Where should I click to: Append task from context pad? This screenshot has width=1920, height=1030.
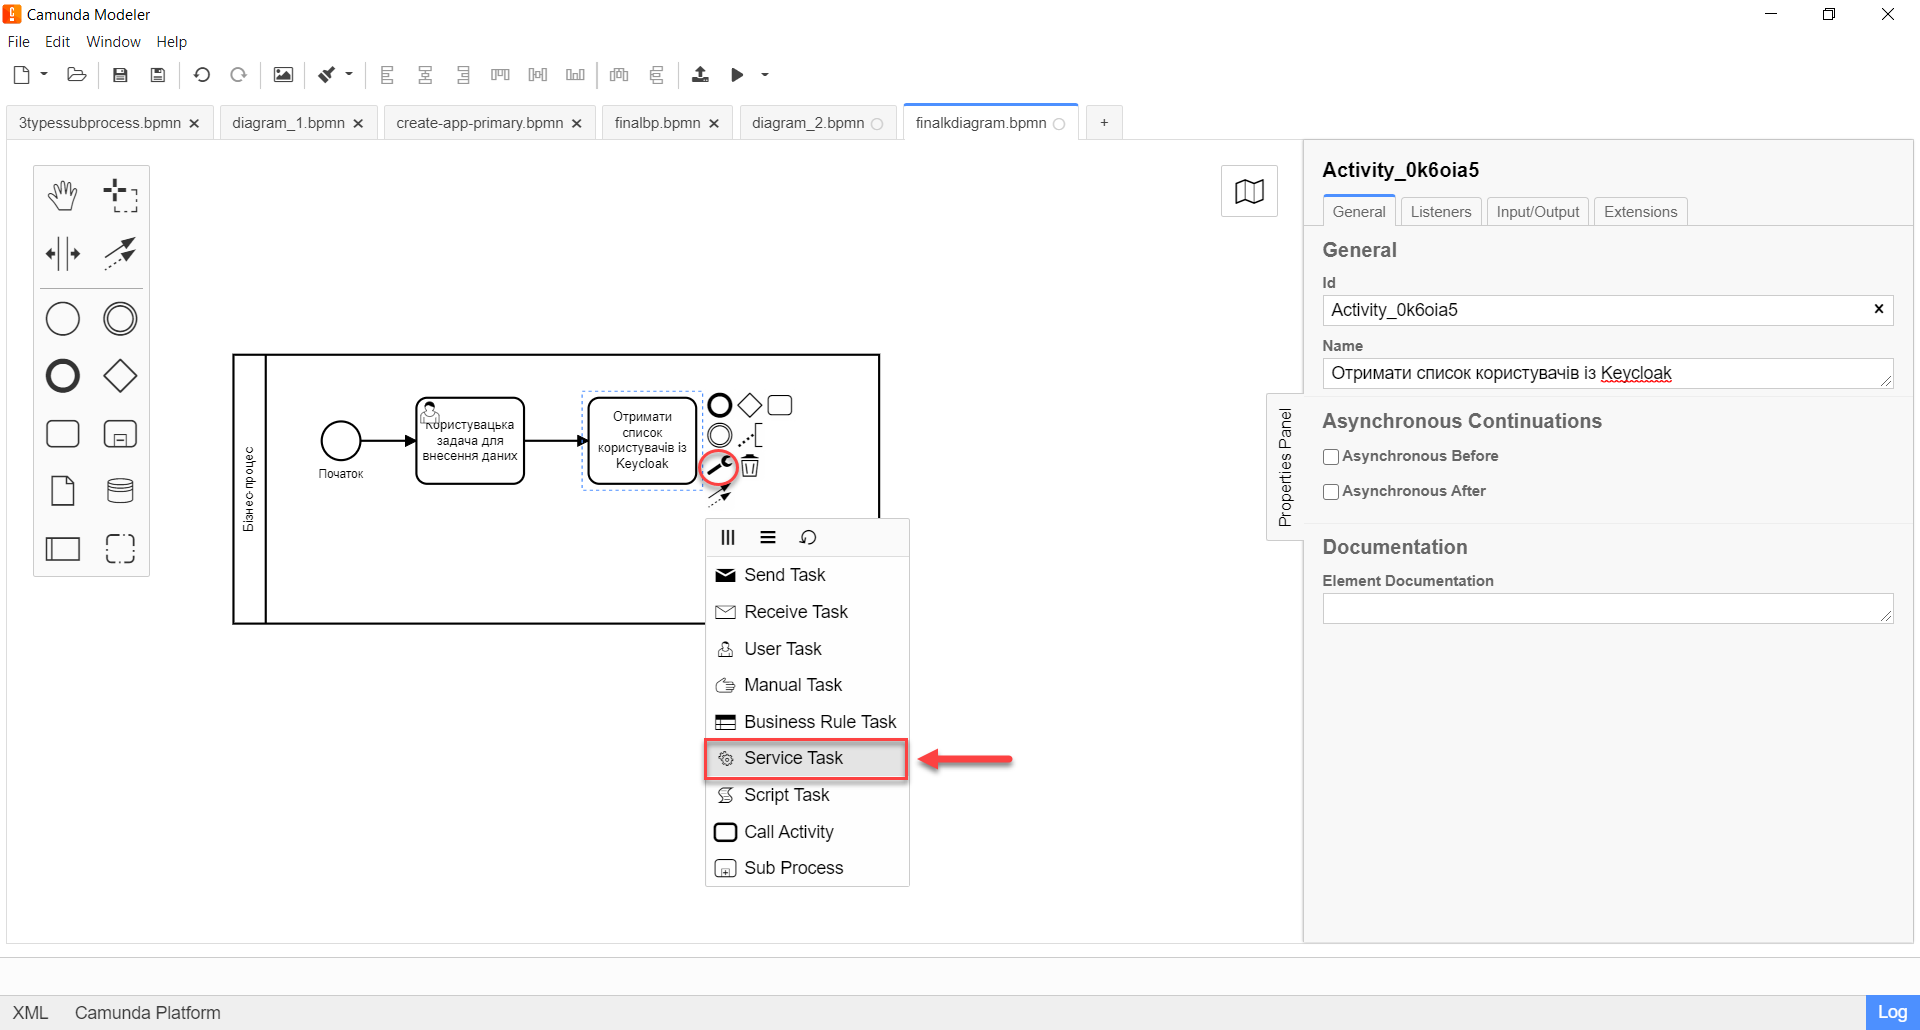pyautogui.click(x=780, y=405)
